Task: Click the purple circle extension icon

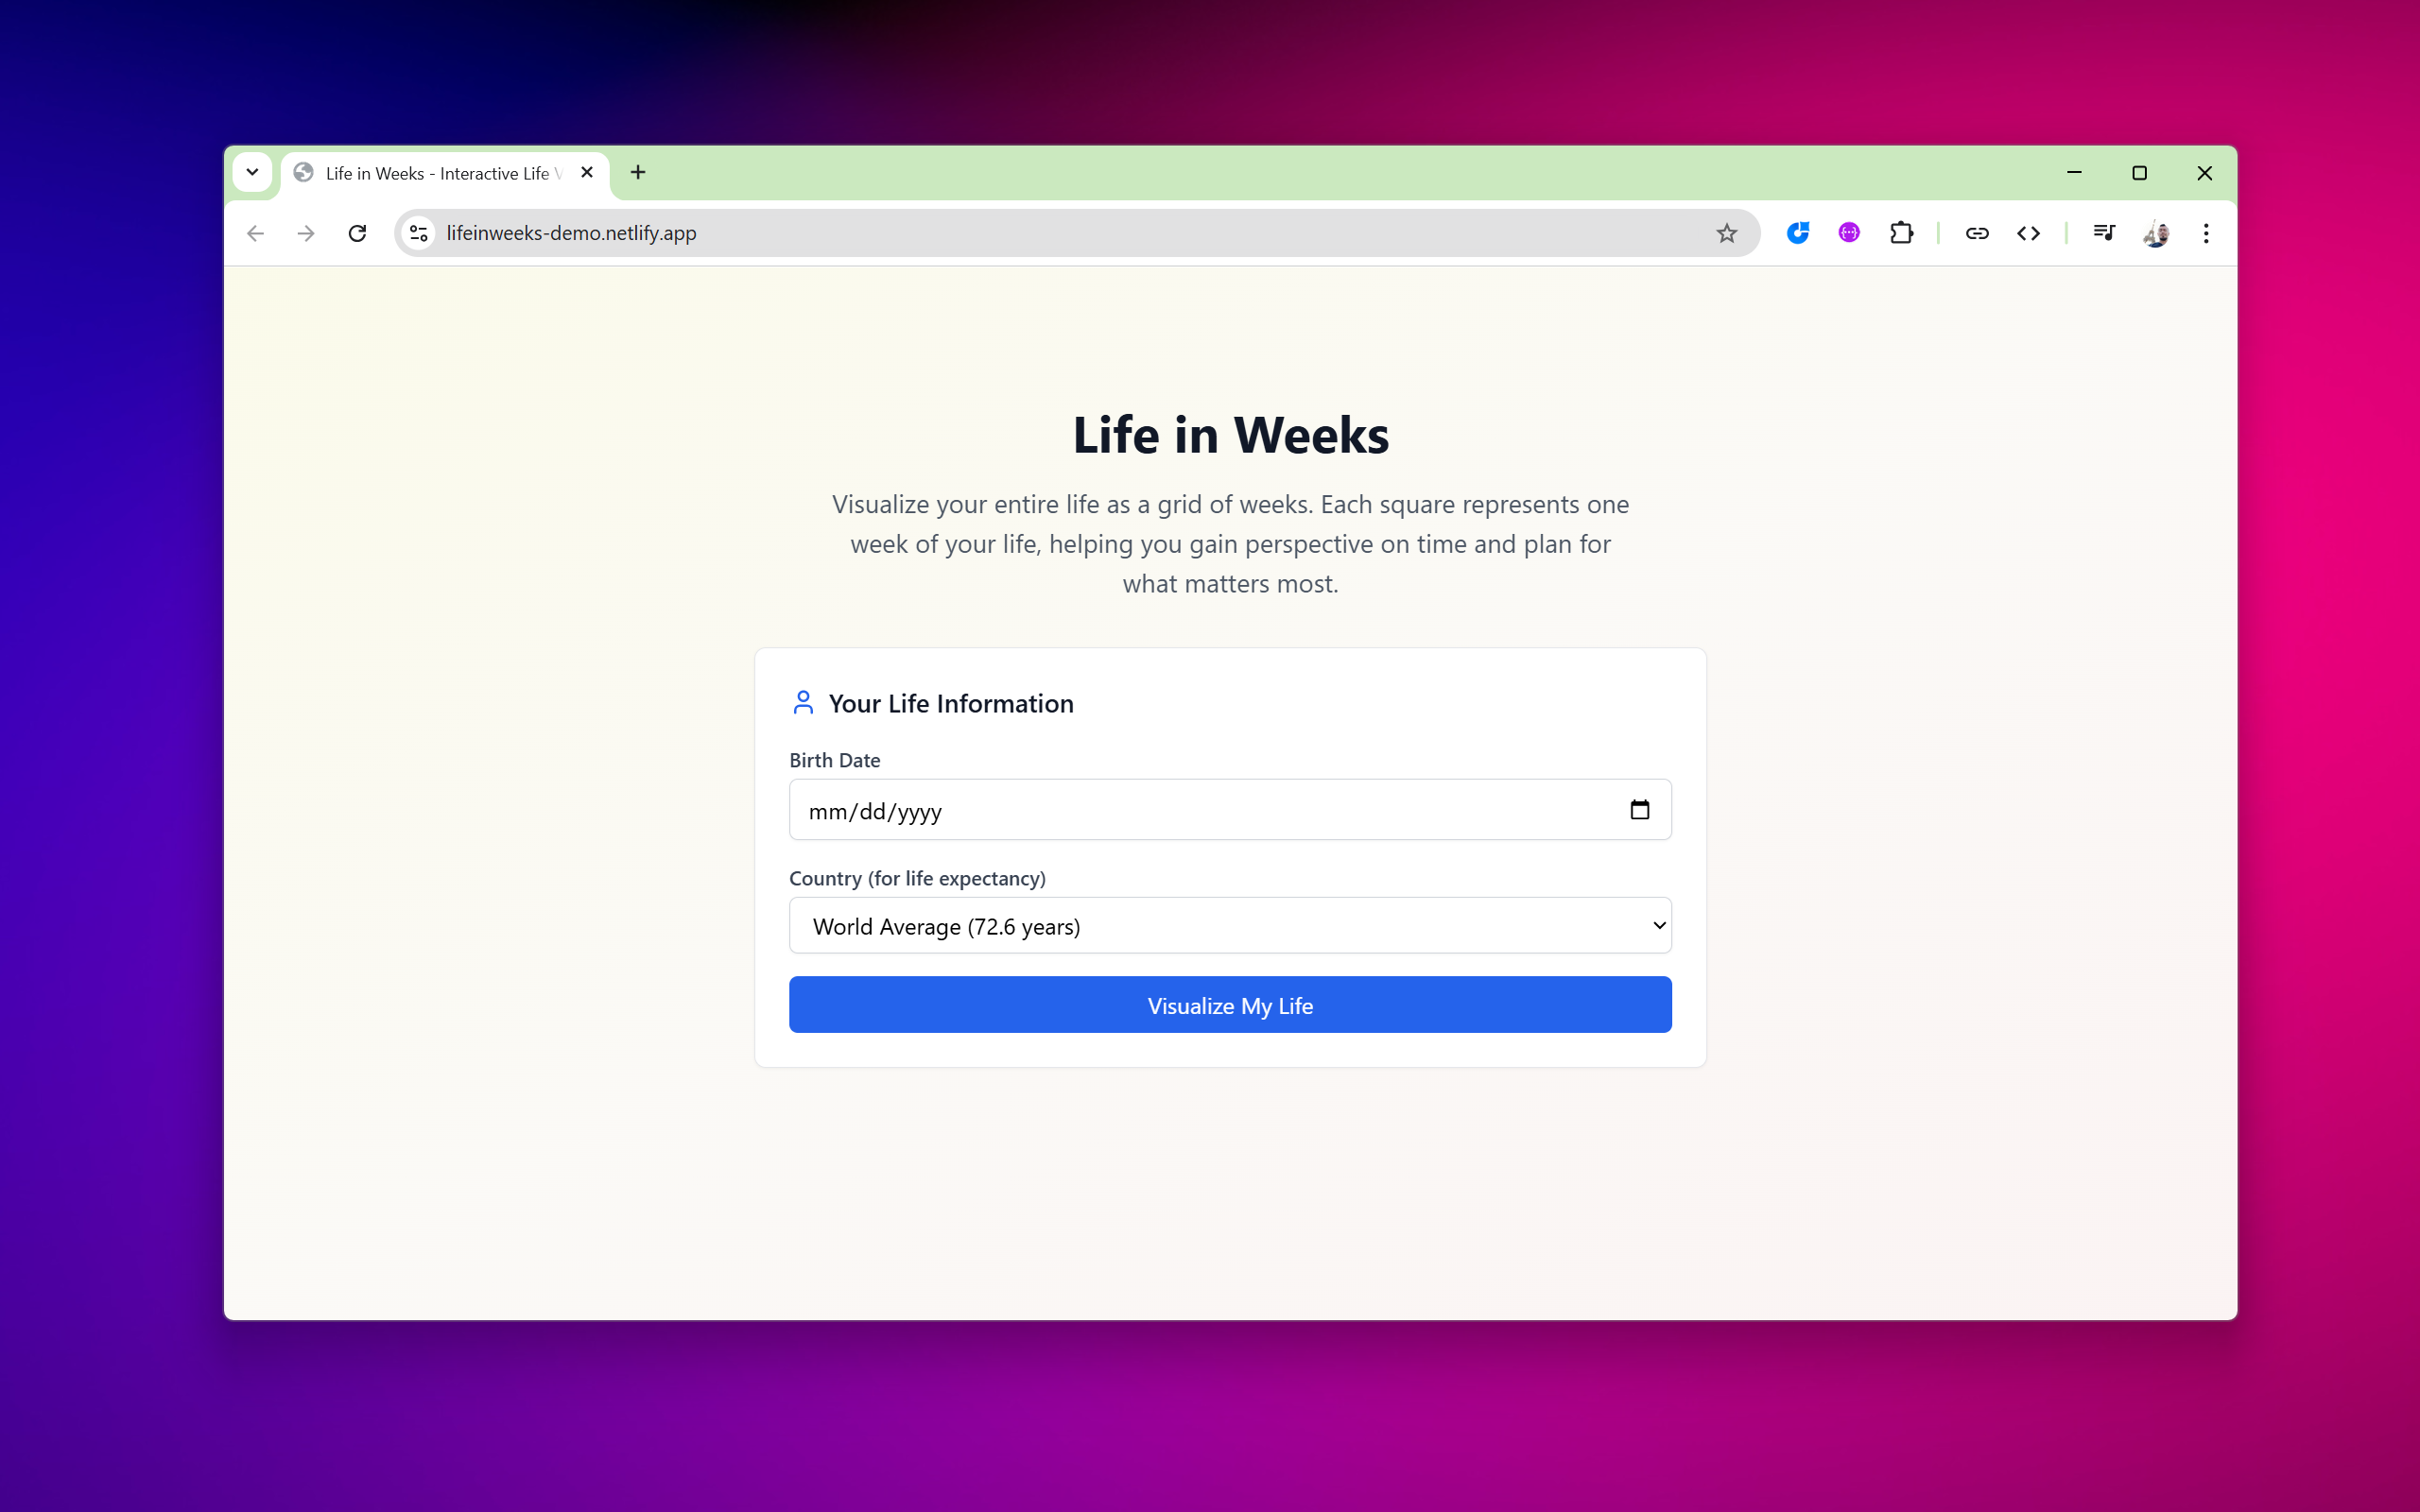Action: pyautogui.click(x=1849, y=233)
